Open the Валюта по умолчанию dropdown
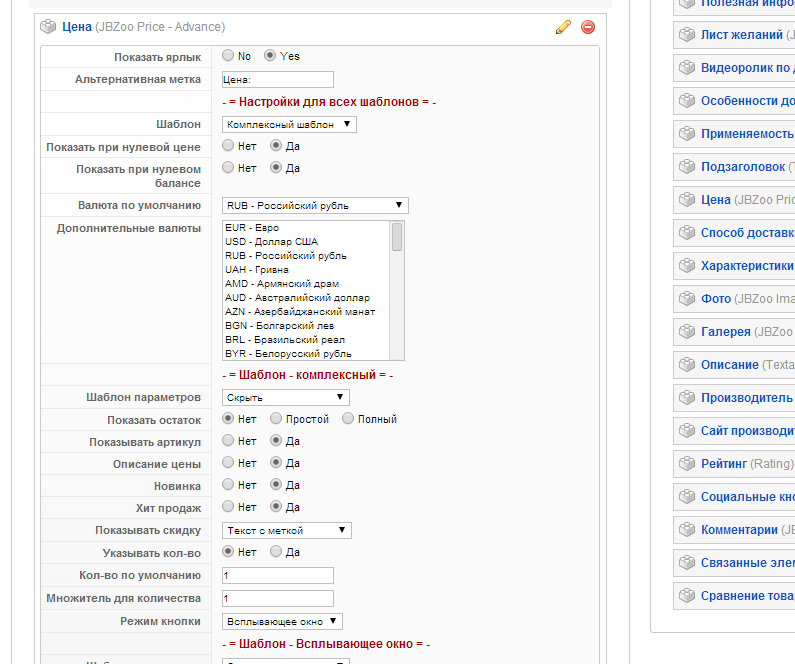 pyautogui.click(x=315, y=206)
